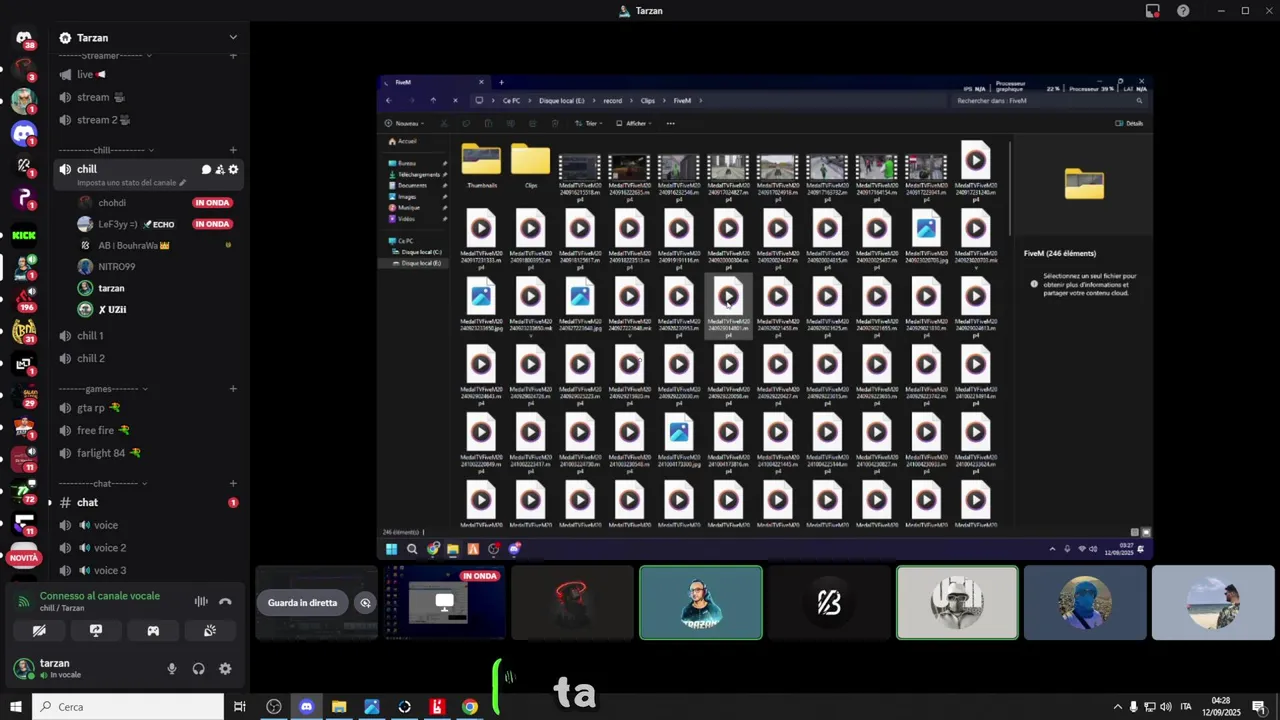Open chat for the chill voice channel
The height and width of the screenshot is (720, 1280).
coord(206,169)
